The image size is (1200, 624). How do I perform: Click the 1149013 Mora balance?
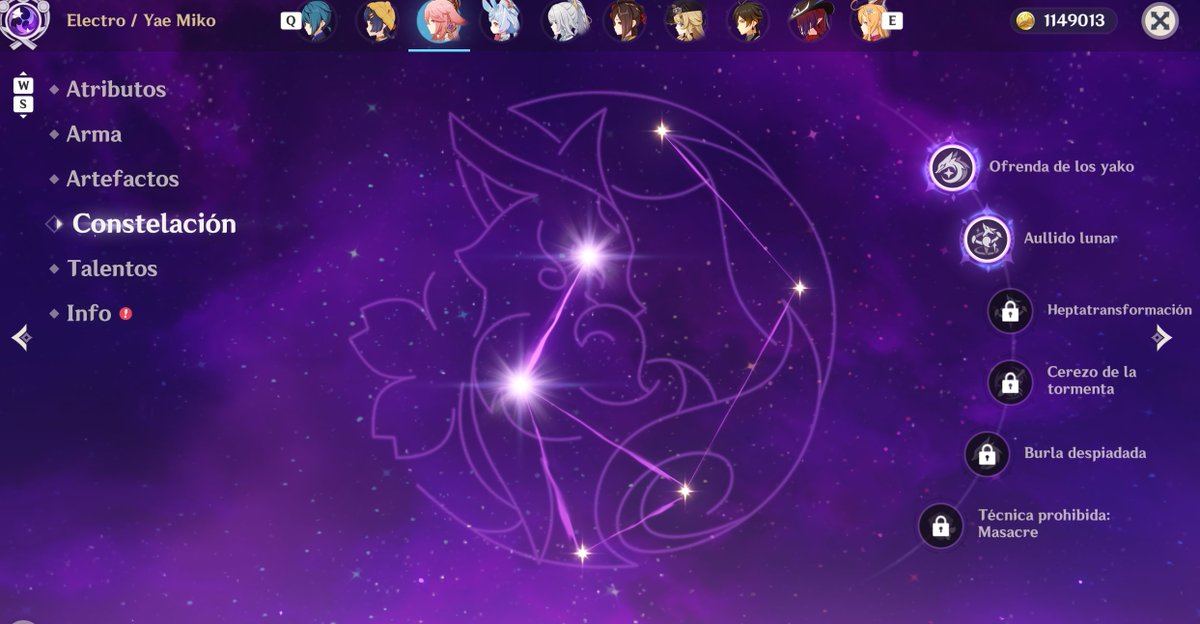click(1074, 21)
